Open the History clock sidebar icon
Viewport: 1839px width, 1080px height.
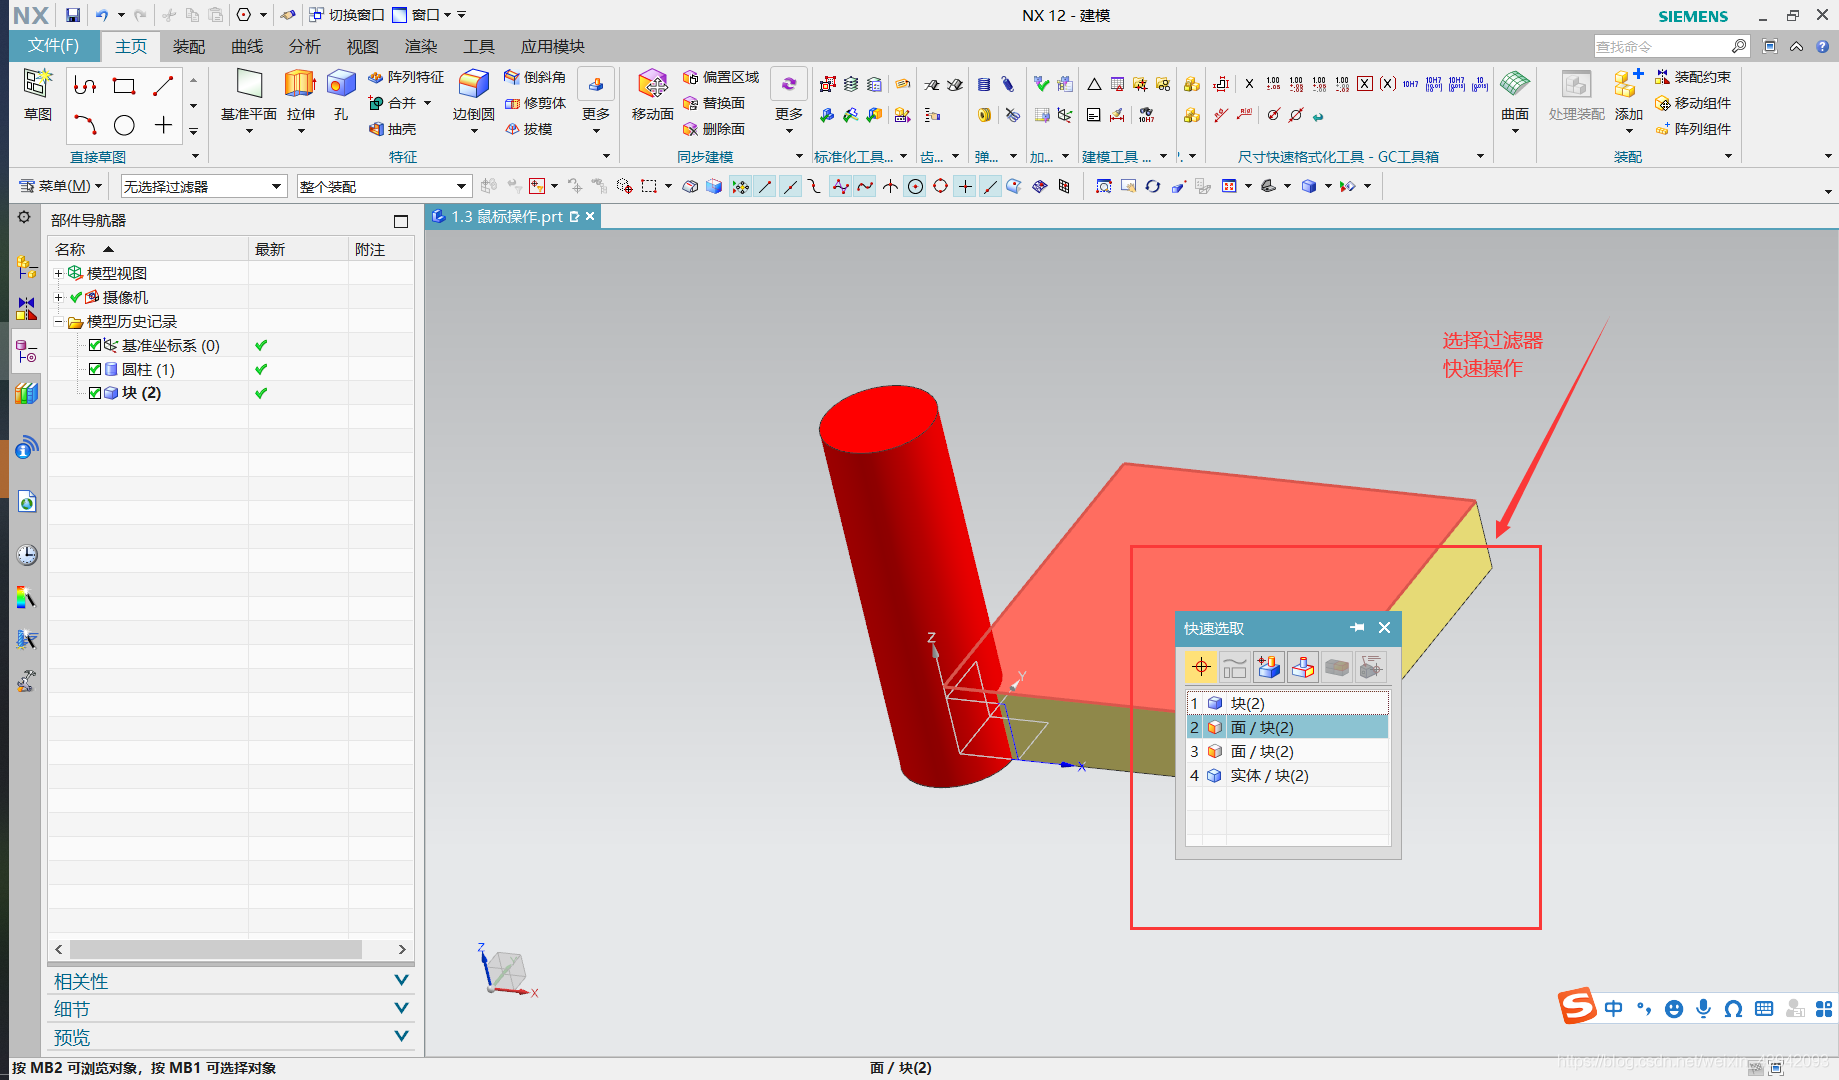point(27,555)
